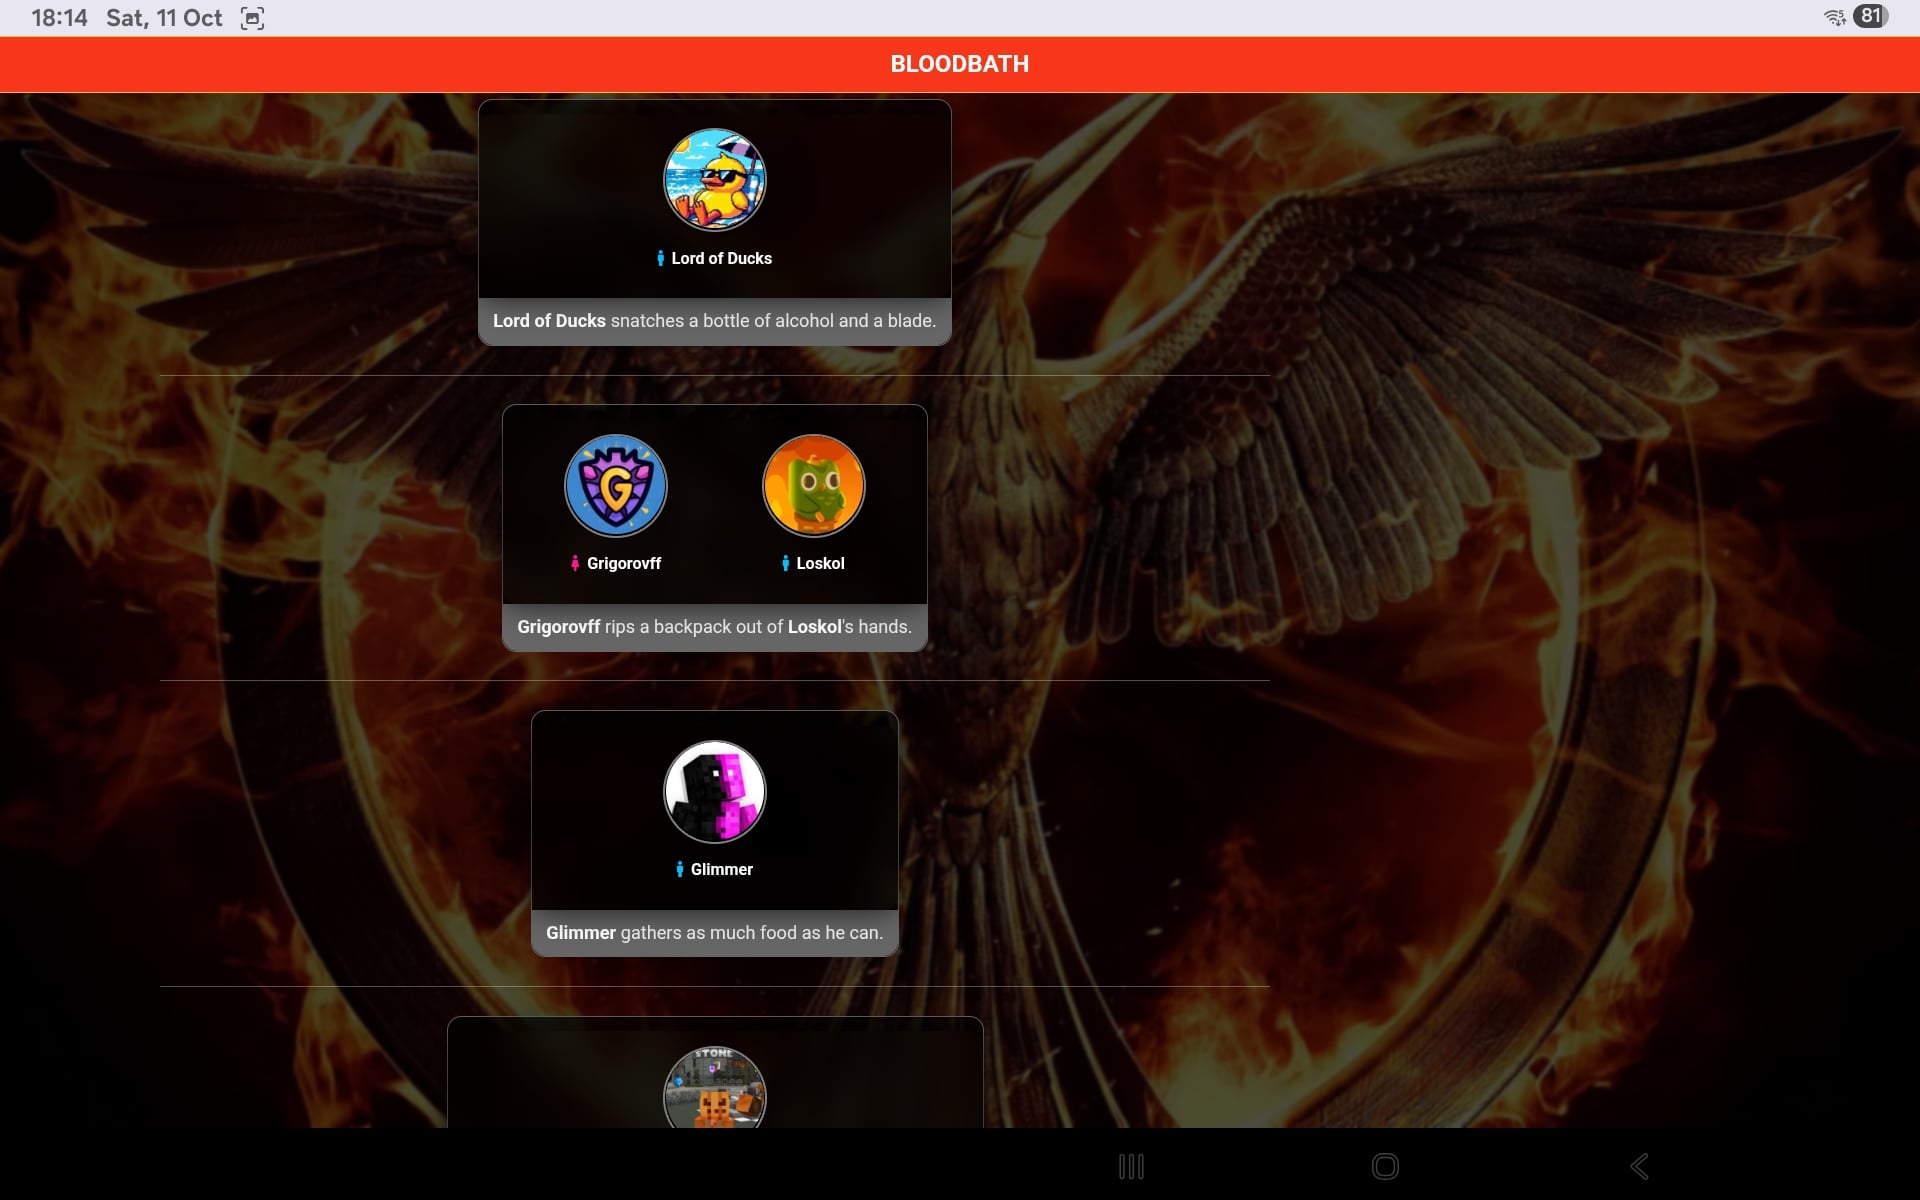Click text 'gathers as much food as he can.'
1920x1200 pixels.
[x=752, y=933]
